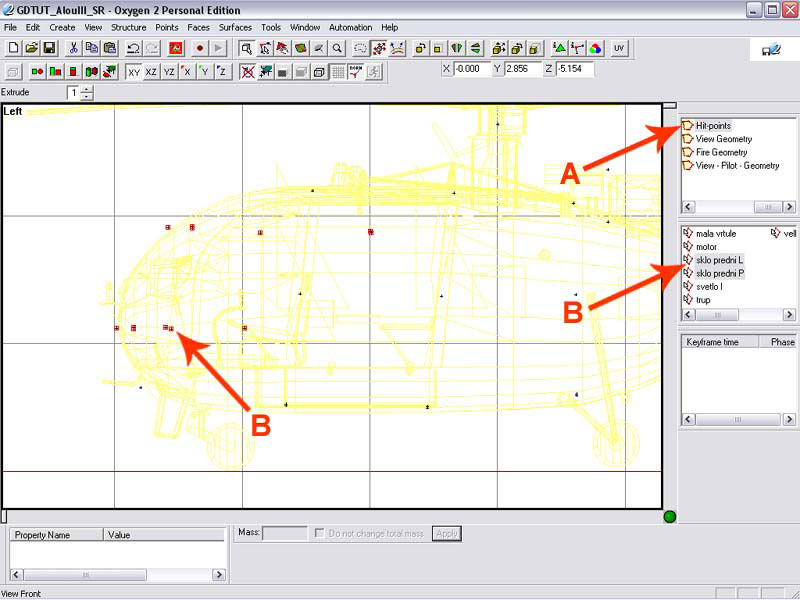800x600 pixels.
Task: Click the Save floppy disk icon
Action: [48, 48]
